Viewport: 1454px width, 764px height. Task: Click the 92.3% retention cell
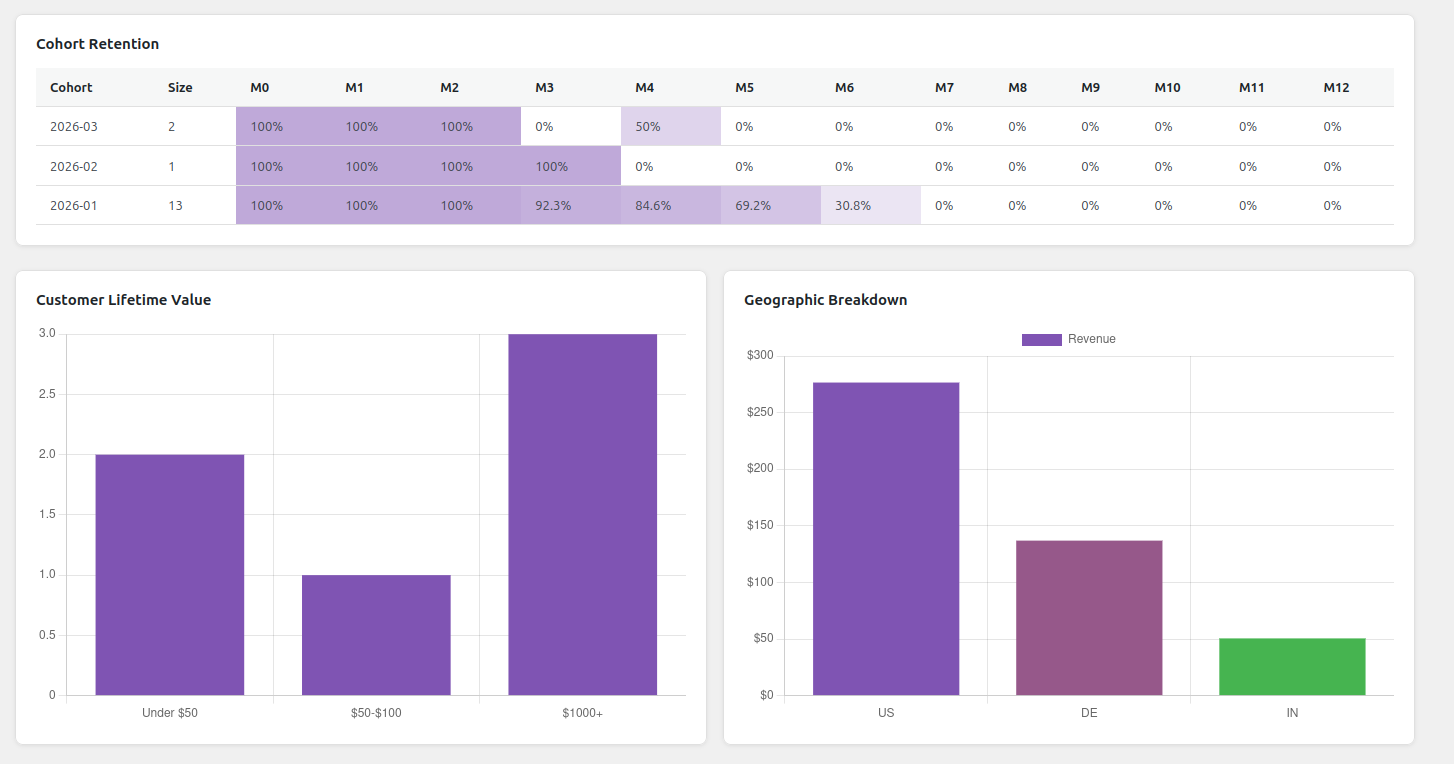click(571, 205)
